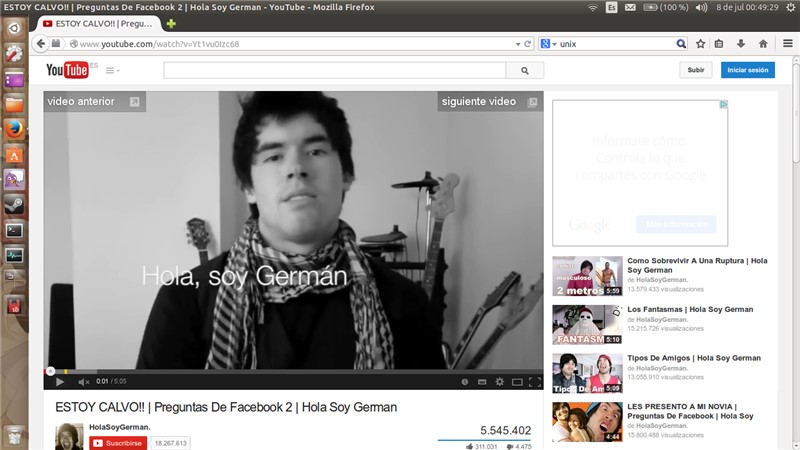Click the YouTube search magnifier button

(x=524, y=70)
